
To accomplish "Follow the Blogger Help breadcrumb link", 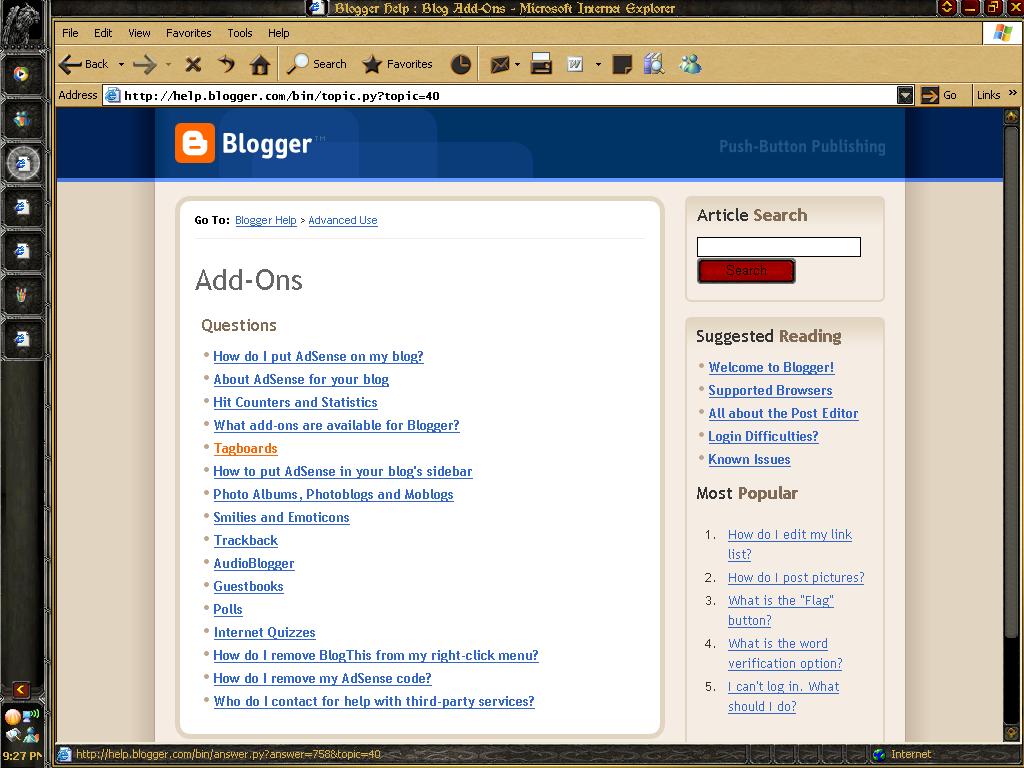I will point(266,220).
